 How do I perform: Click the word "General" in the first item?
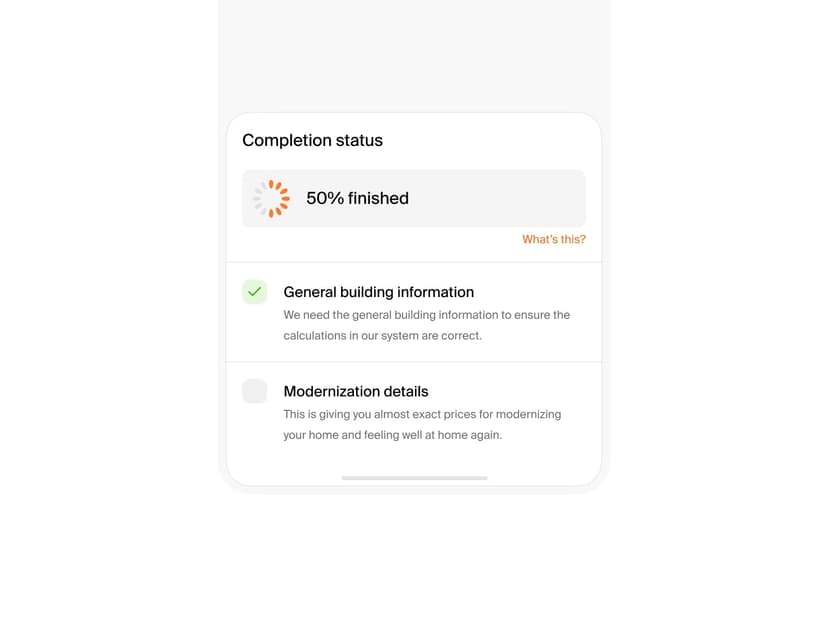pyautogui.click(x=309, y=292)
